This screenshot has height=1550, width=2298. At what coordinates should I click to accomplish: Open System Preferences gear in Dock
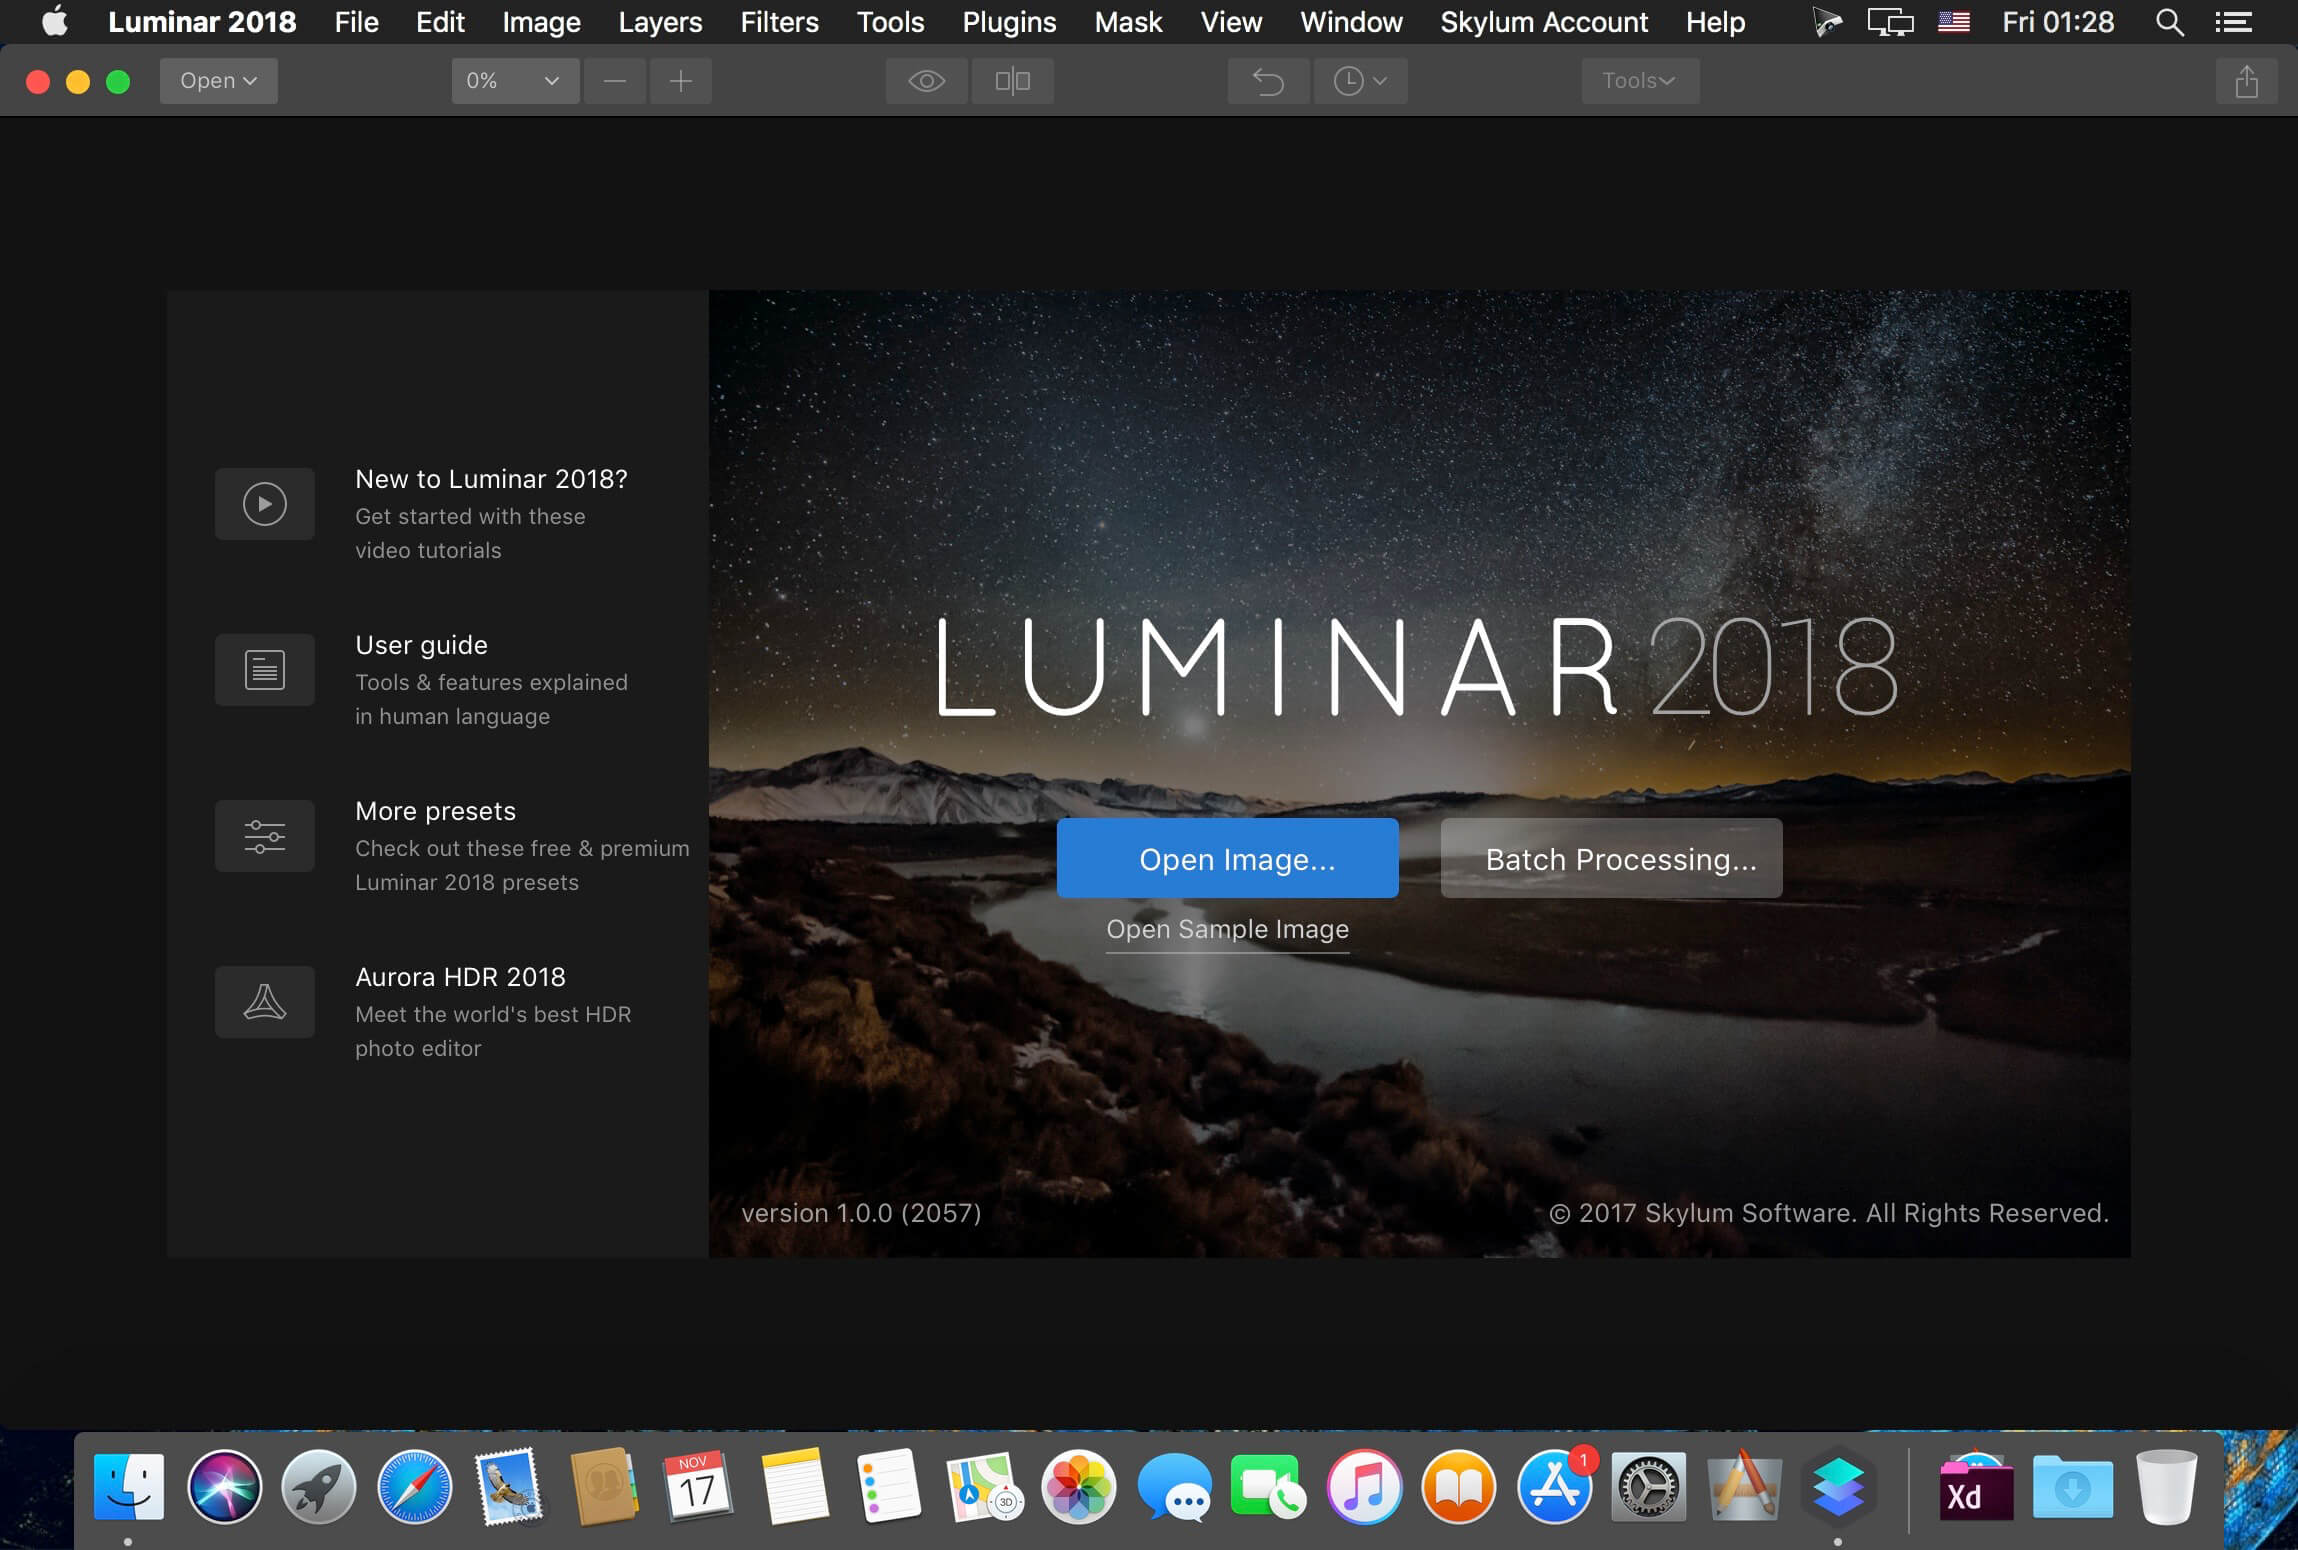coord(1649,1487)
